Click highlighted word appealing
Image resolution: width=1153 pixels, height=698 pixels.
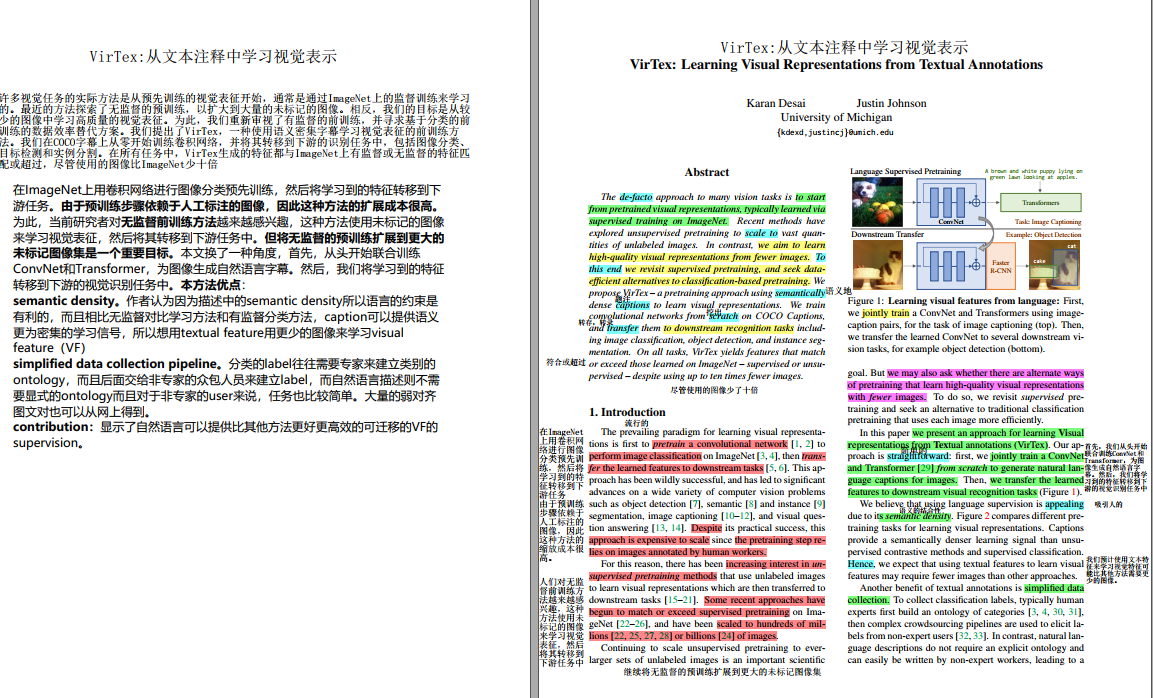(1064, 504)
